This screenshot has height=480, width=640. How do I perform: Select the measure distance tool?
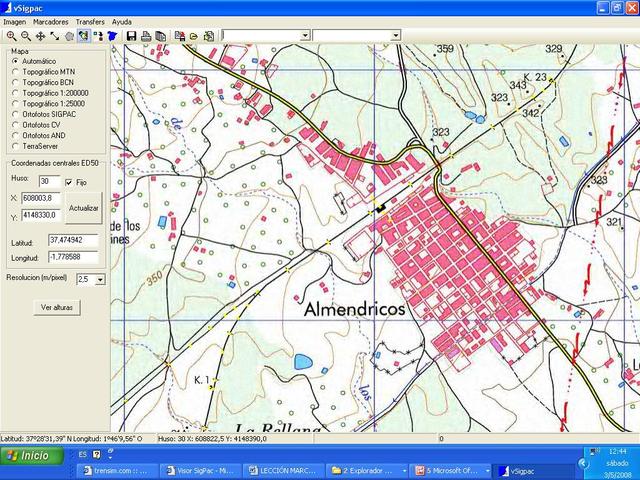coord(54,36)
